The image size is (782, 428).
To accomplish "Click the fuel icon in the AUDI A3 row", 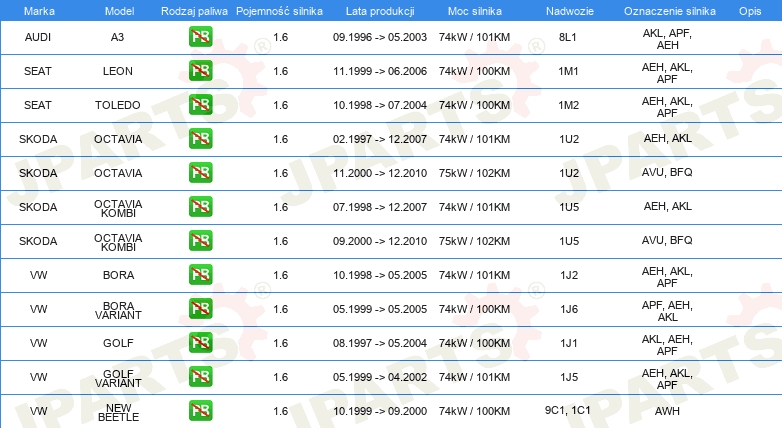I will coord(200,37).
